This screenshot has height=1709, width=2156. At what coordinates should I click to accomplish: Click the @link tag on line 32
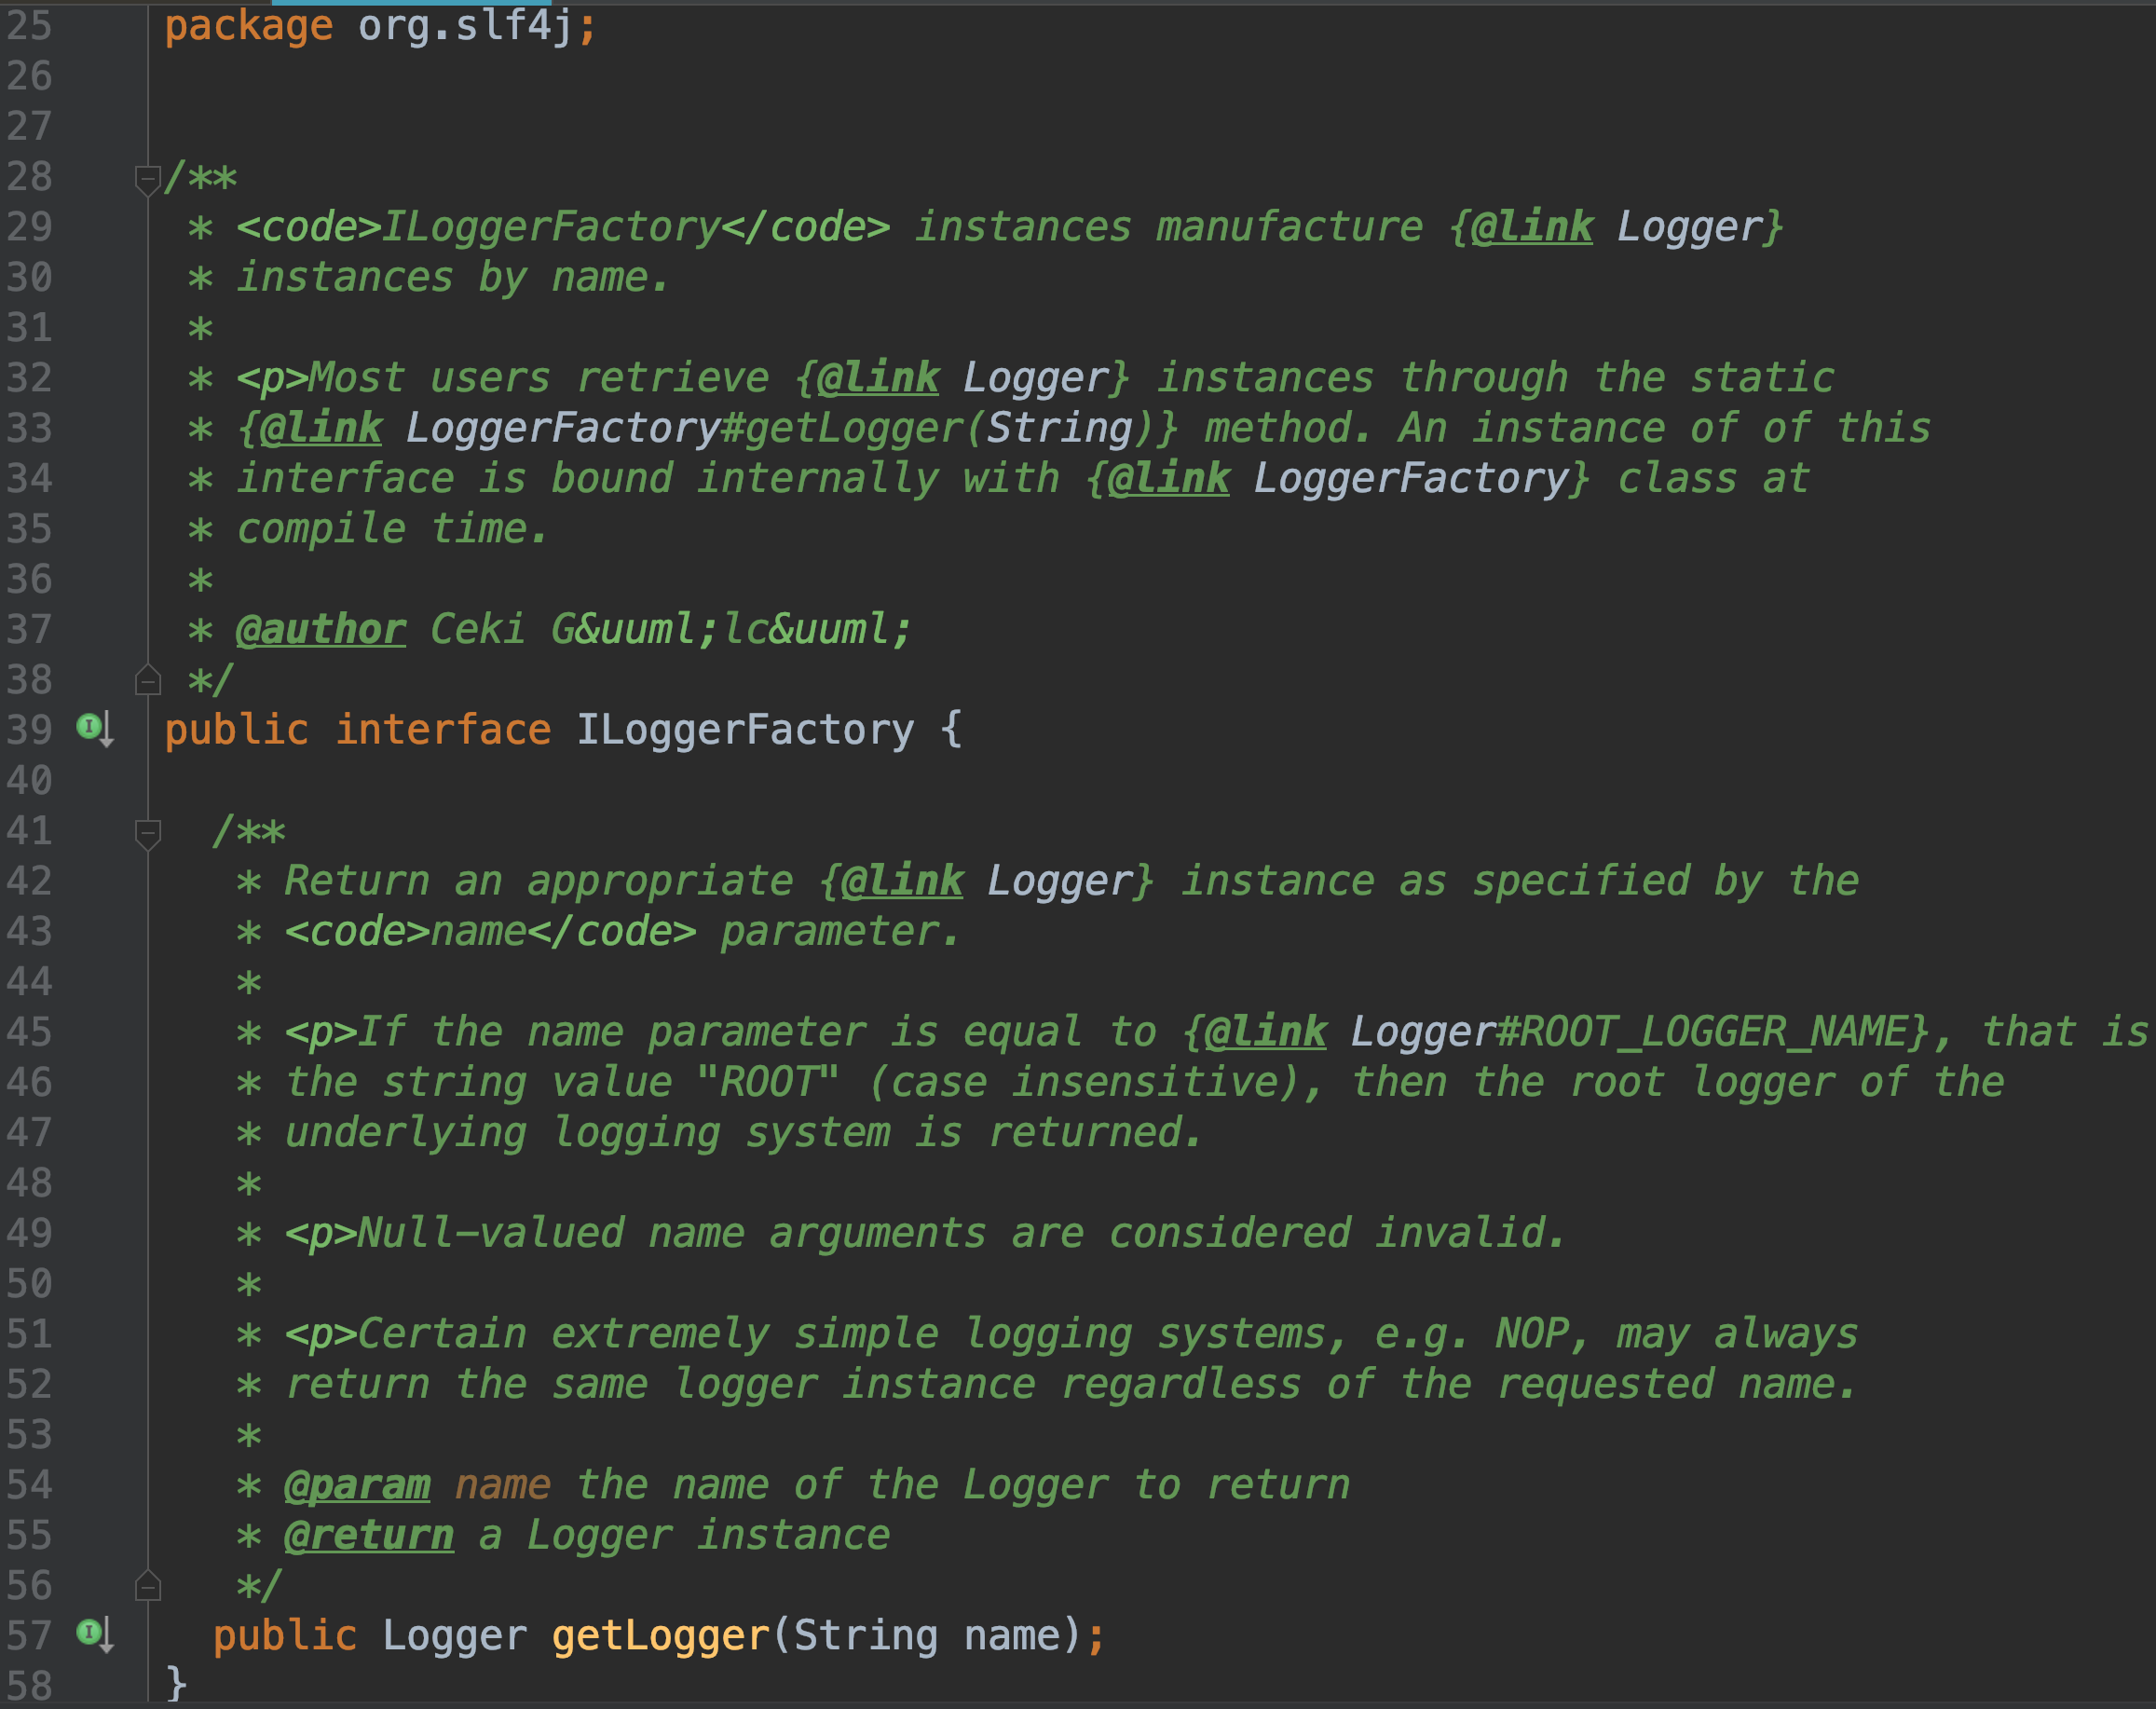(878, 378)
